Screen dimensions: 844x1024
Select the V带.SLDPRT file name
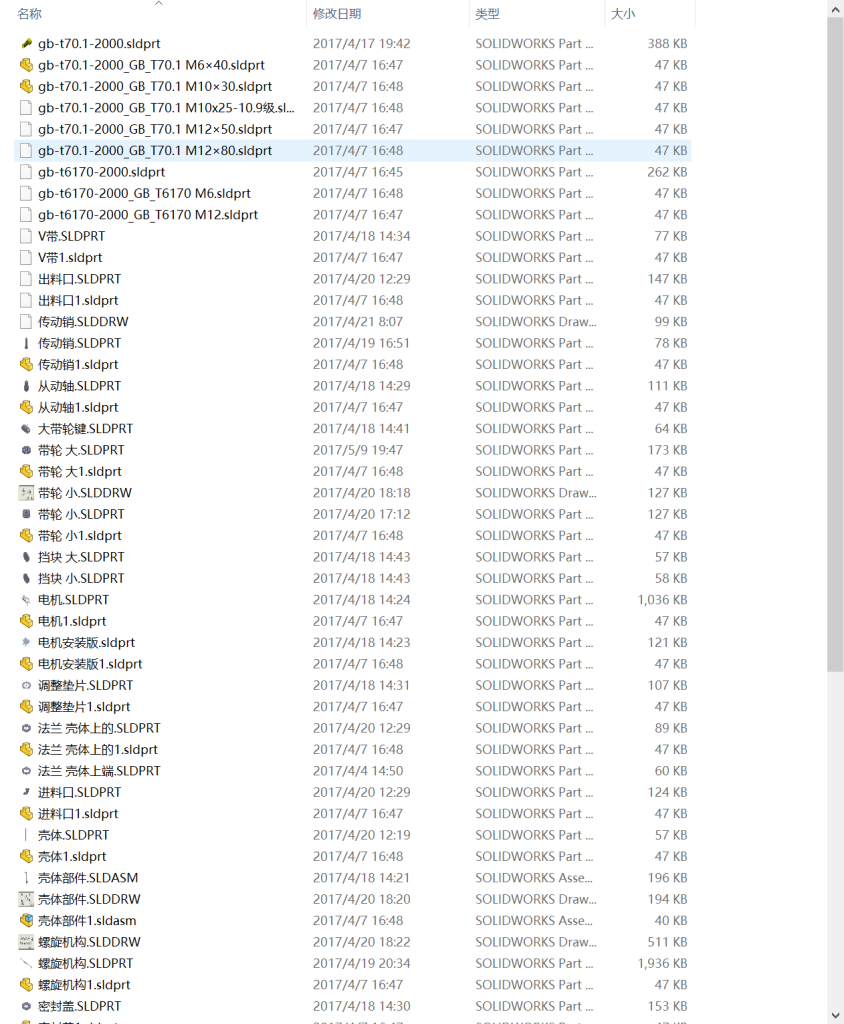pyautogui.click(x=71, y=236)
